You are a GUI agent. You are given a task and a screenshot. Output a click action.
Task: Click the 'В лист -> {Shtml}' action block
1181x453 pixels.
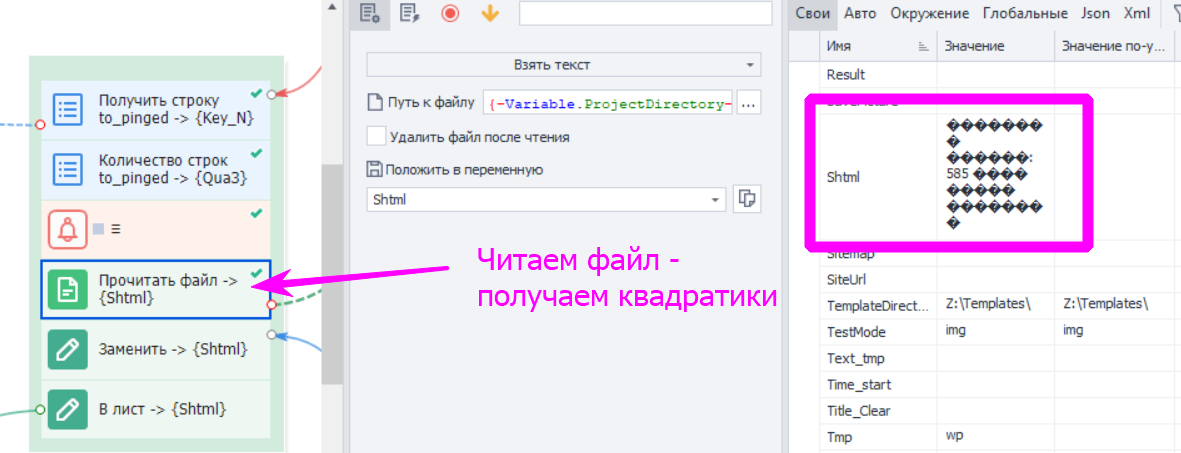click(x=157, y=409)
